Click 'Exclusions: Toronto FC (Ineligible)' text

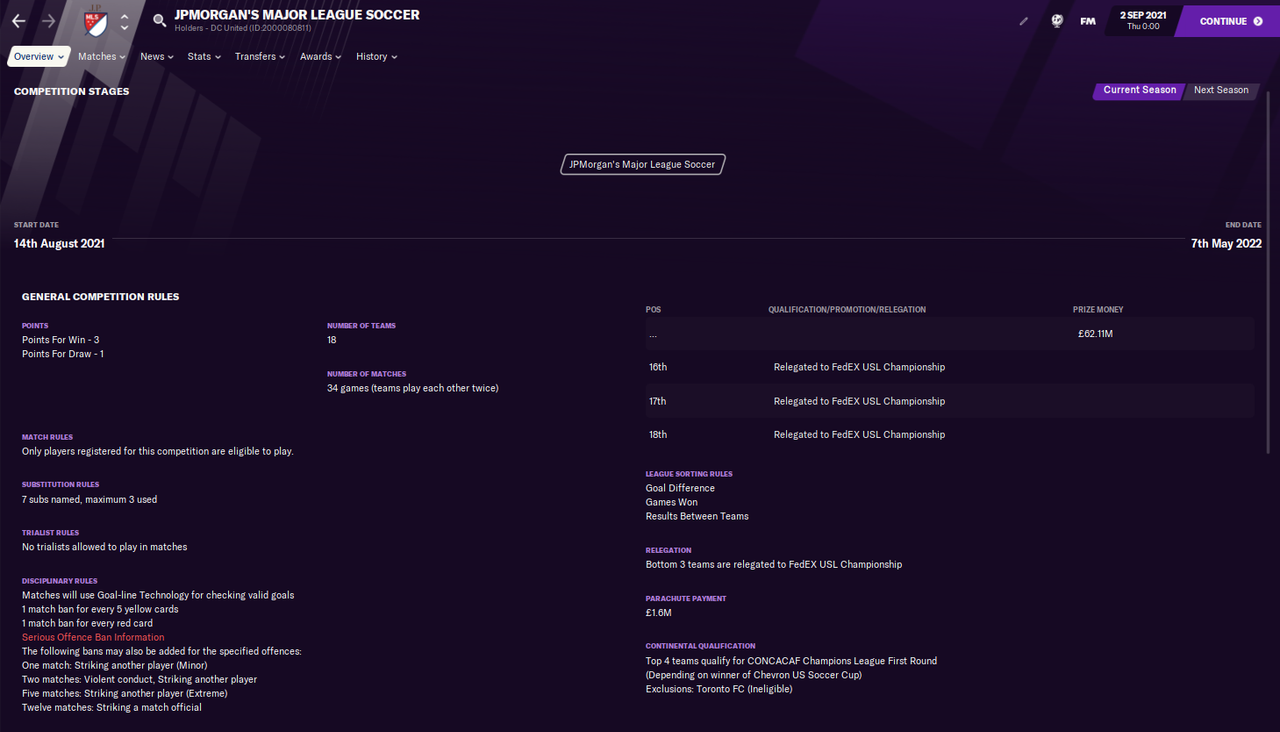point(719,689)
